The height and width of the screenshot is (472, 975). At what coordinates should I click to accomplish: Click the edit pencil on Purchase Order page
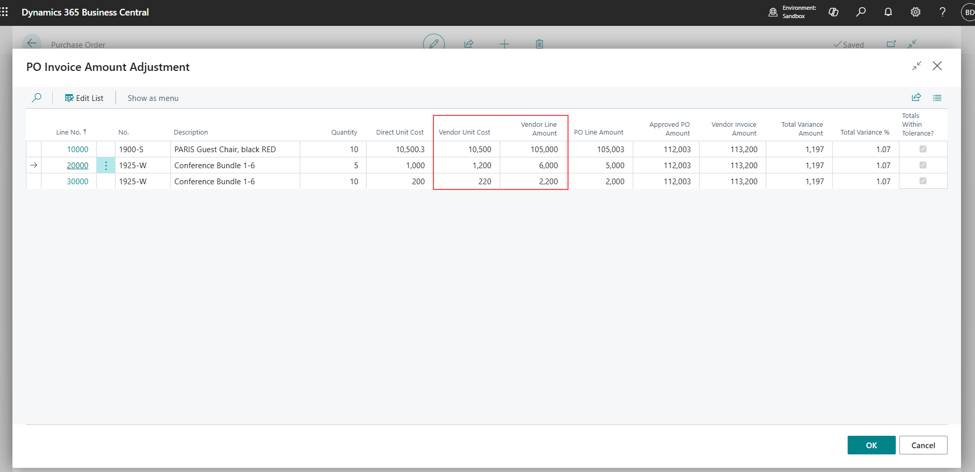(434, 44)
